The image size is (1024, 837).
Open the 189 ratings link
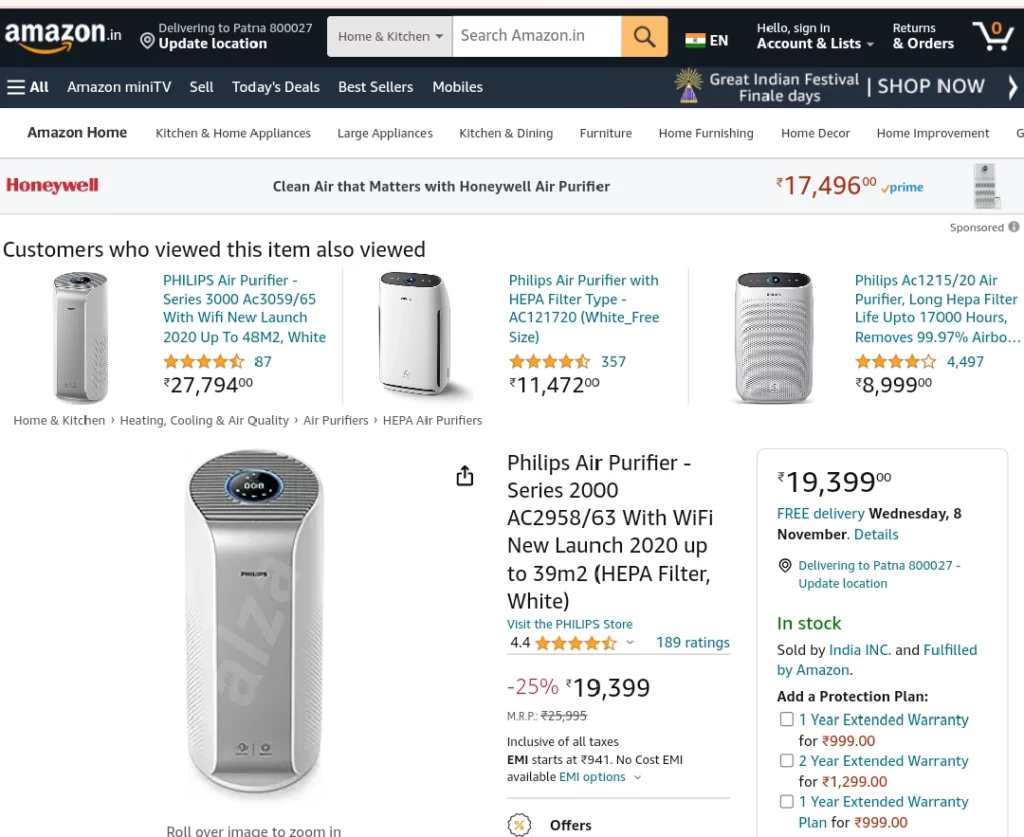click(x=693, y=642)
